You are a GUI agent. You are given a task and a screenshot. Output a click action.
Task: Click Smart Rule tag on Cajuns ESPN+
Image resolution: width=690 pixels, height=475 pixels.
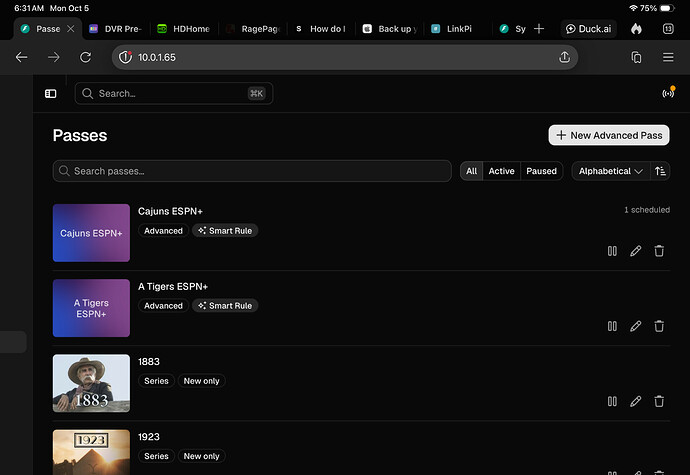(x=225, y=231)
